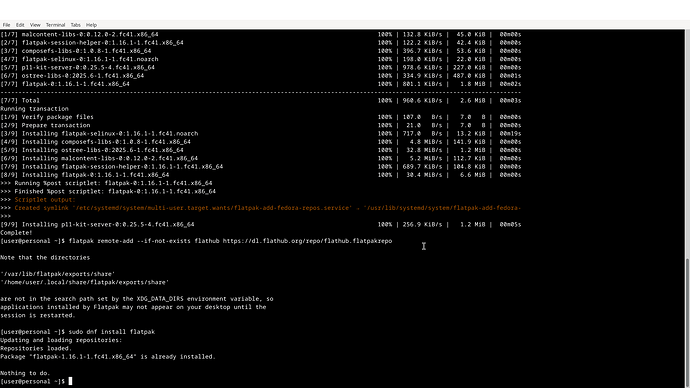The width and height of the screenshot is (690, 388).
Task: Click the '[5/7] p11-kit-server' download row
Action: pyautogui.click(x=261, y=67)
